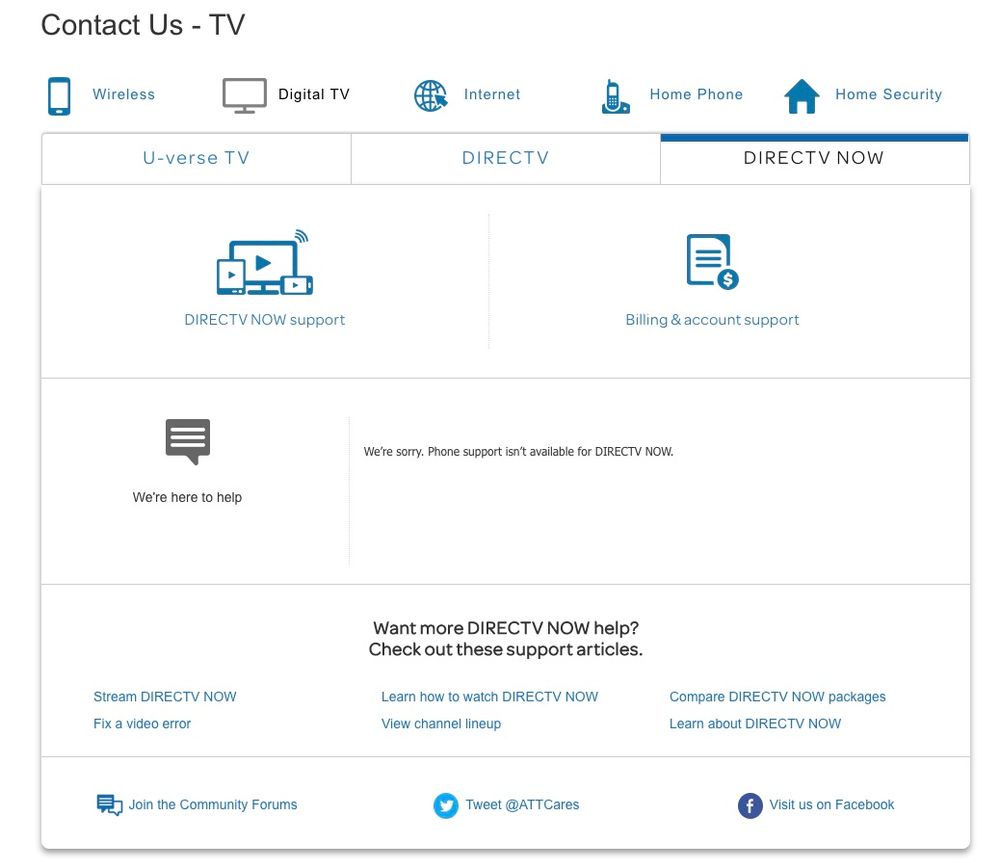Open the Stream DIRECTV NOW article
Viewport: 999px width, 863px height.
[x=165, y=696]
